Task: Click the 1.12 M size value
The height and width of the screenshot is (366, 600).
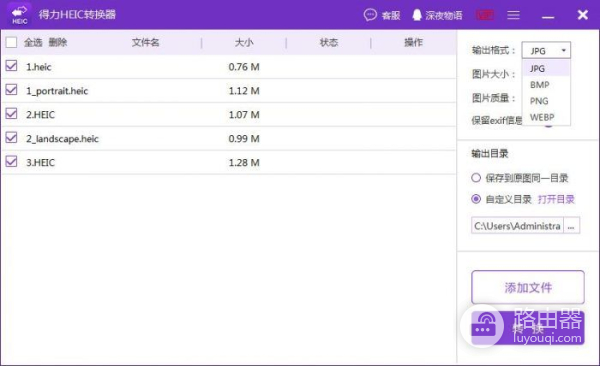Action: click(x=244, y=91)
